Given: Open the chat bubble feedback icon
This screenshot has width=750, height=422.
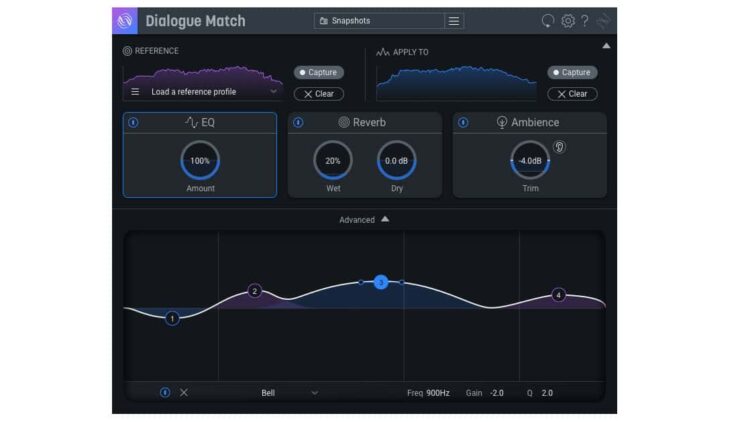Looking at the screenshot, I should click(548, 21).
